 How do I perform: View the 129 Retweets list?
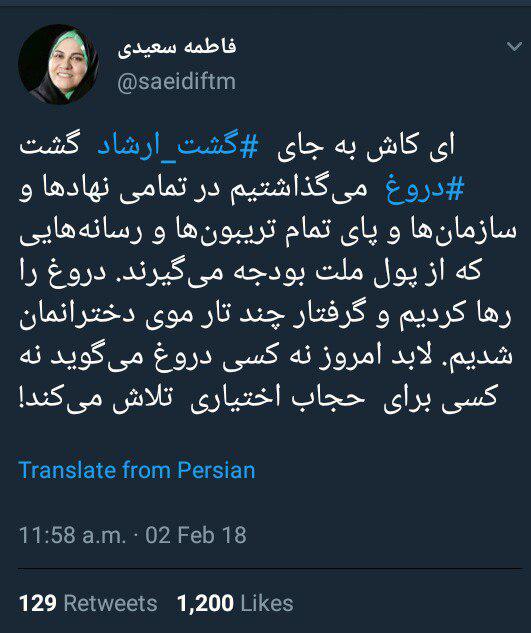click(88, 604)
